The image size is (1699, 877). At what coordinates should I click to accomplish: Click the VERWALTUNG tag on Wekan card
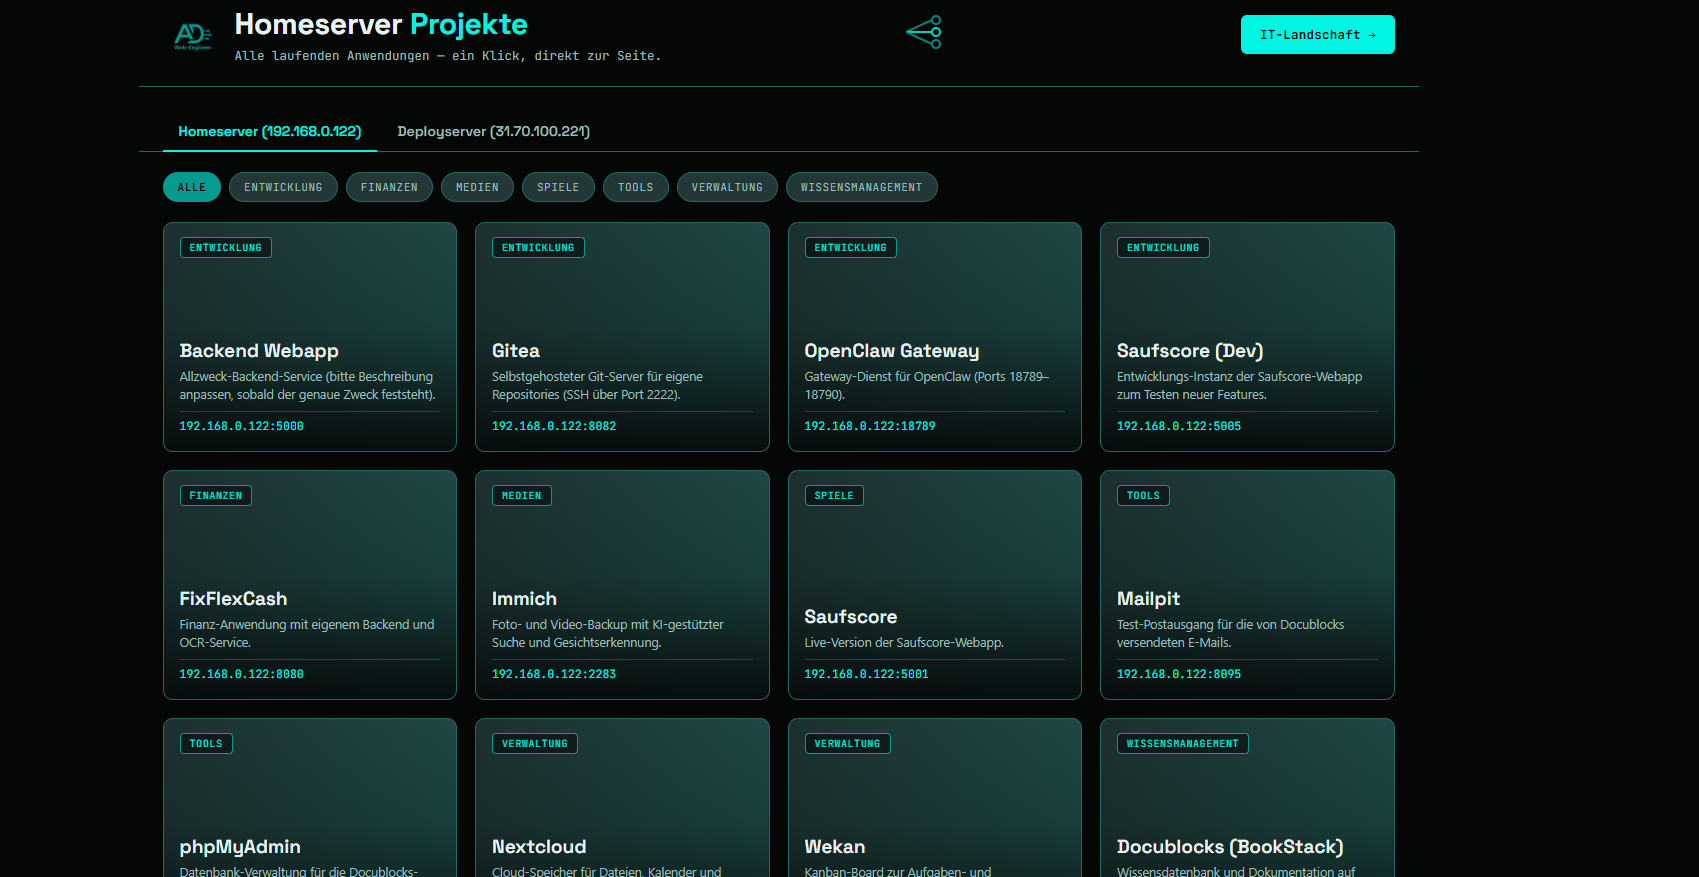pyautogui.click(x=848, y=744)
